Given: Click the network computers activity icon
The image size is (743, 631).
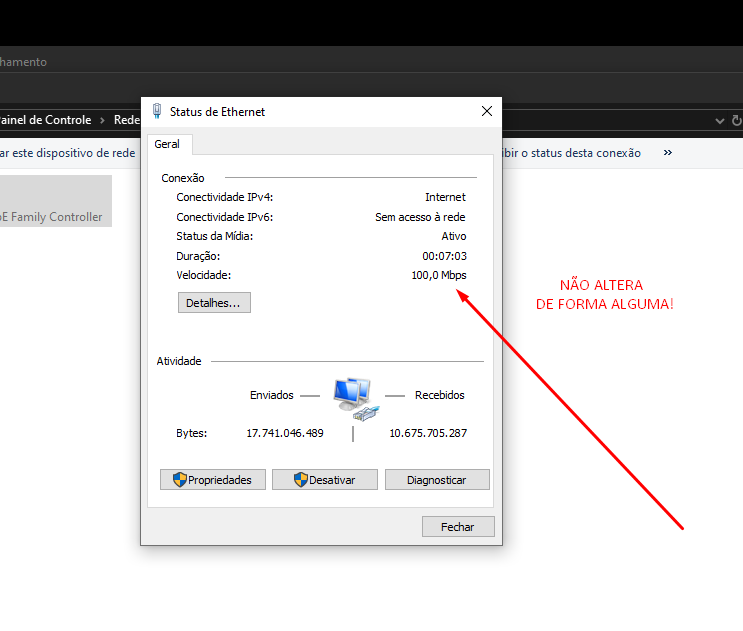Looking at the screenshot, I should 356,399.
